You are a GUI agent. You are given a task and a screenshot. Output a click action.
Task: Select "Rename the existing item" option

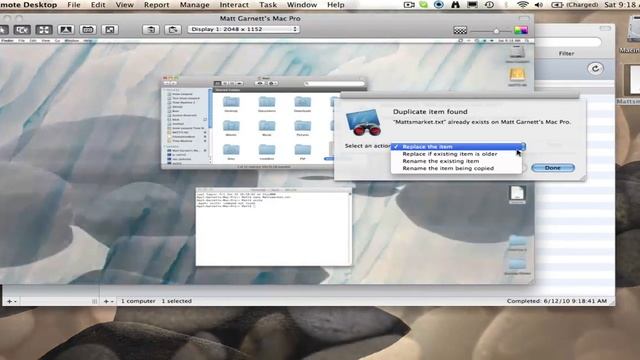[456, 161]
